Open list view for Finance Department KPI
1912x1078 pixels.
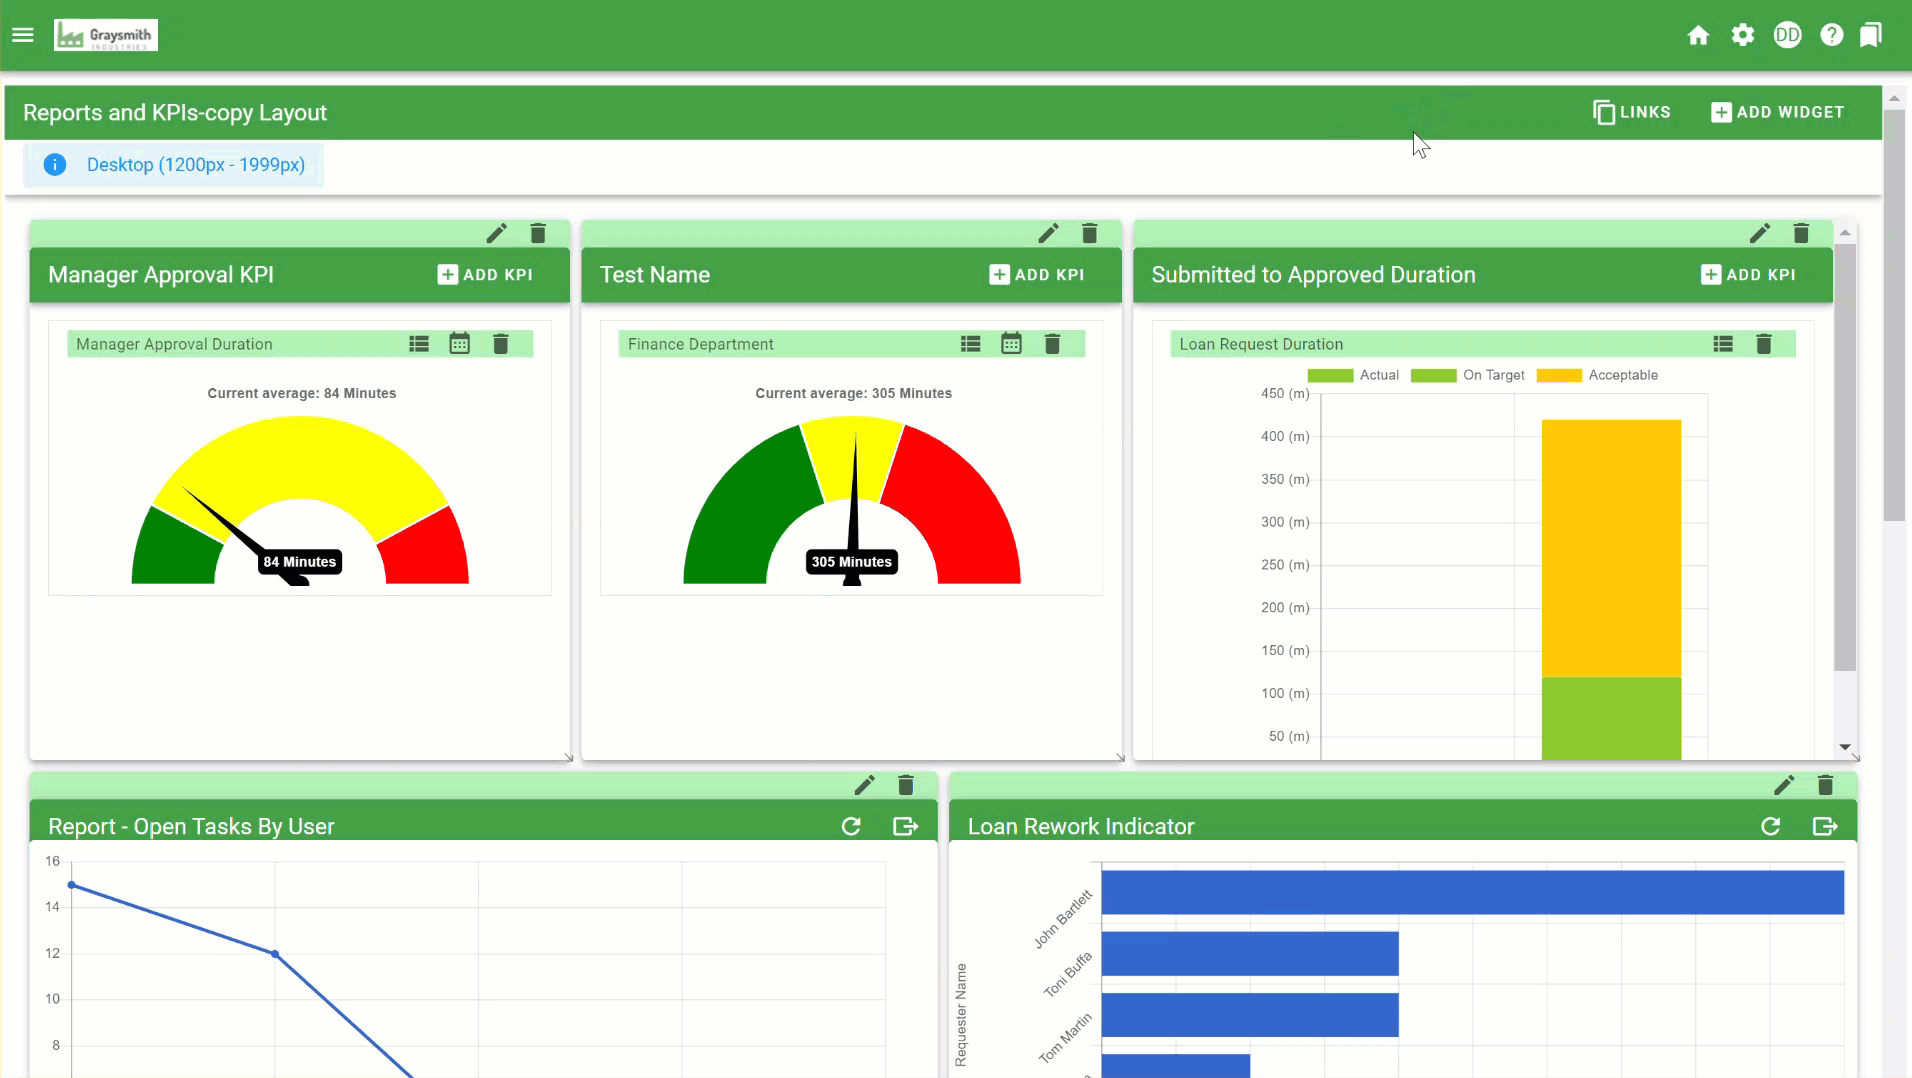(x=970, y=344)
